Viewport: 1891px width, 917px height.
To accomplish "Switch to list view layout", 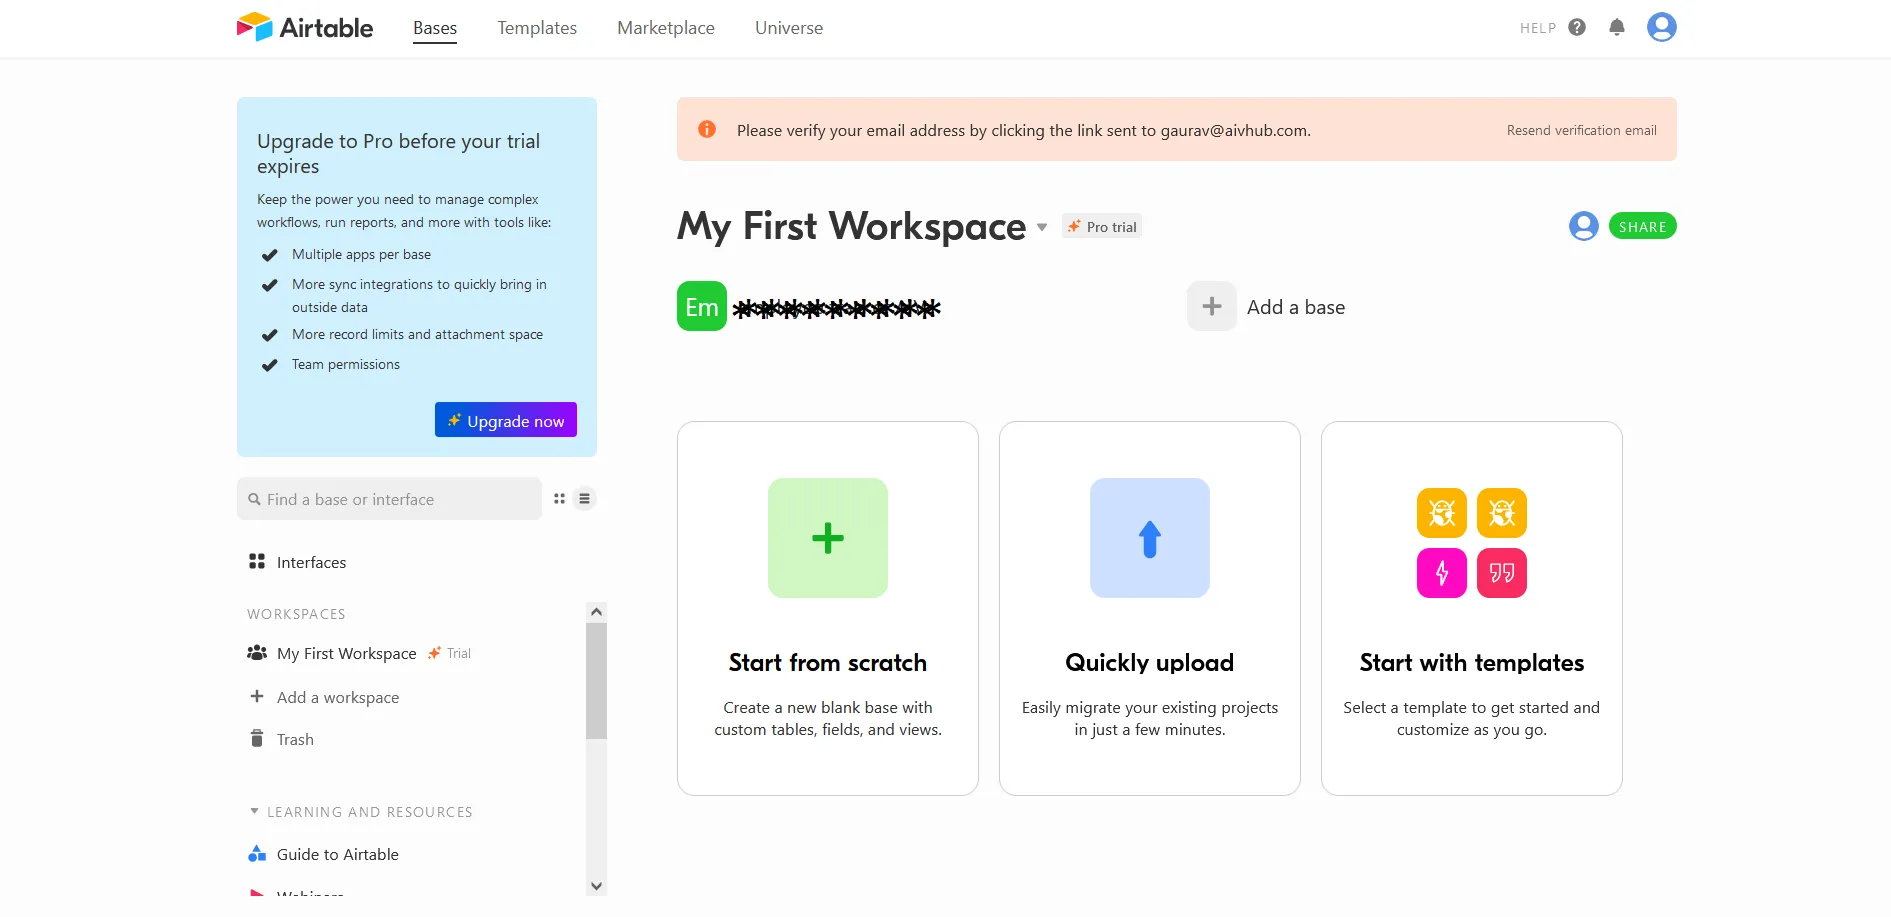I will (585, 499).
